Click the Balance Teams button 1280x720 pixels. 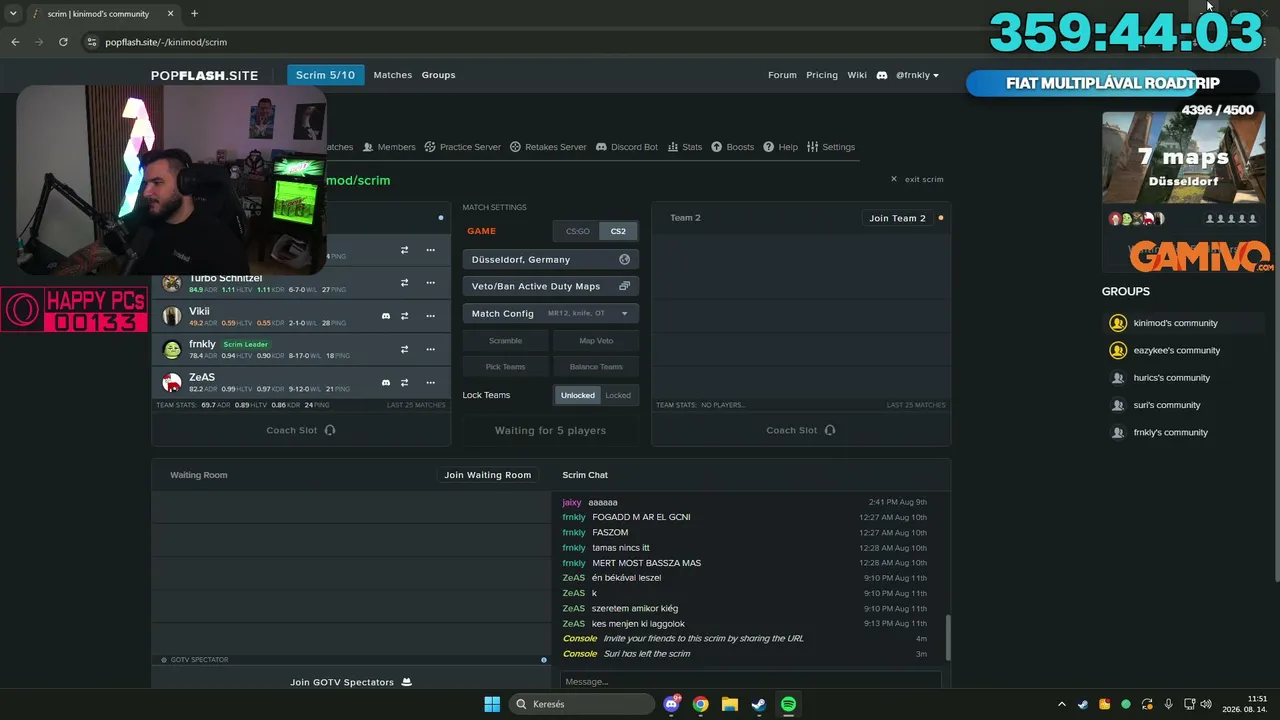(596, 367)
